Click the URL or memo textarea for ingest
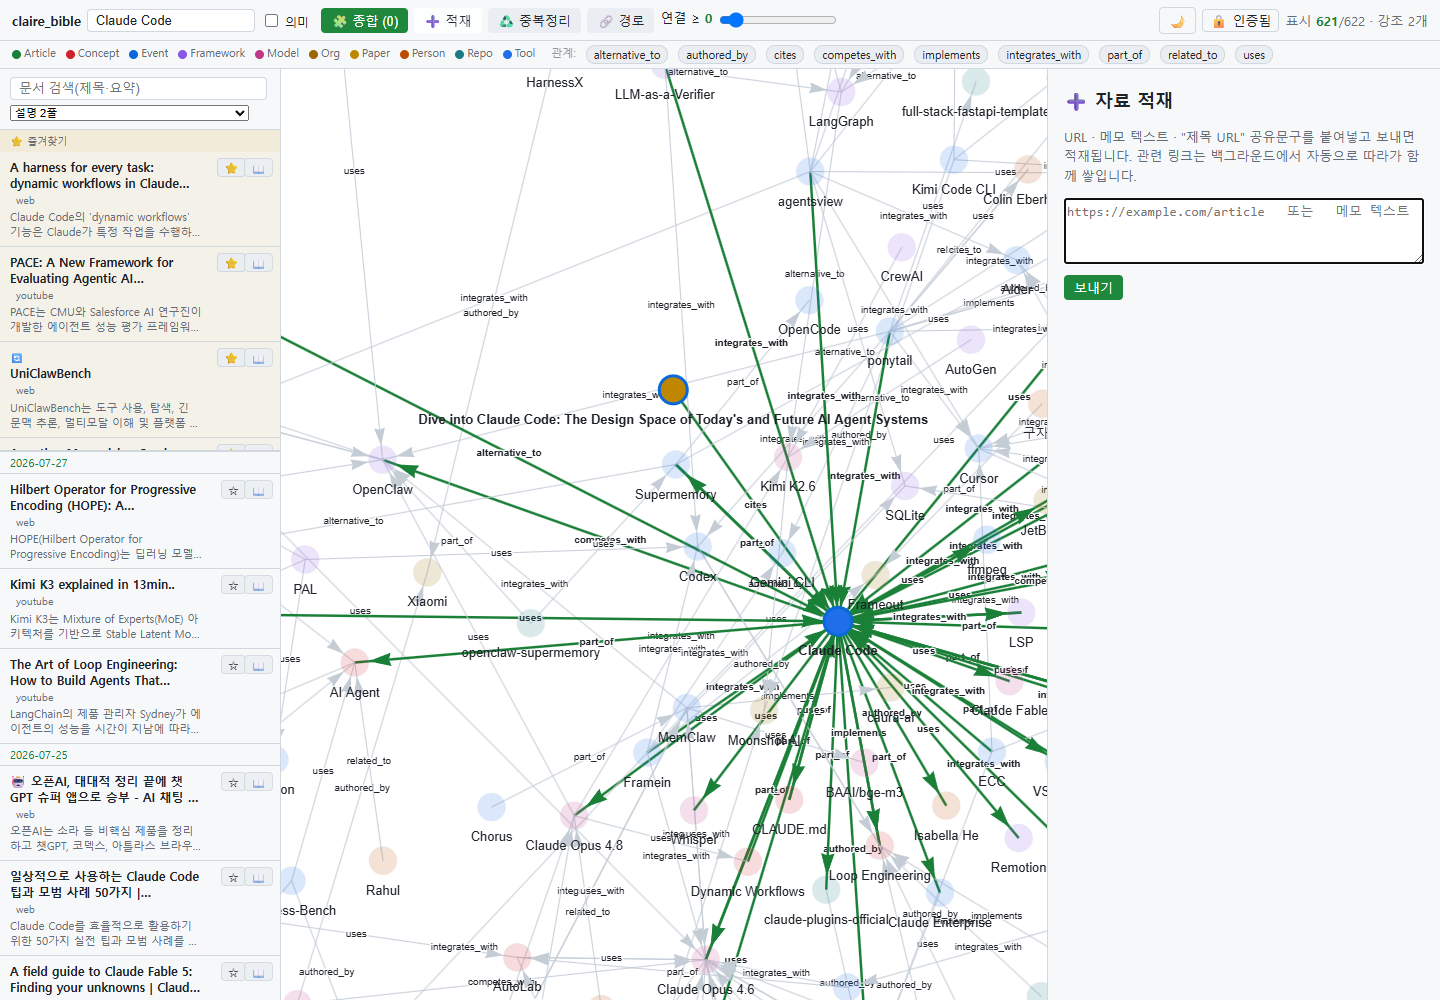This screenshot has width=1440, height=1000. pyautogui.click(x=1243, y=231)
